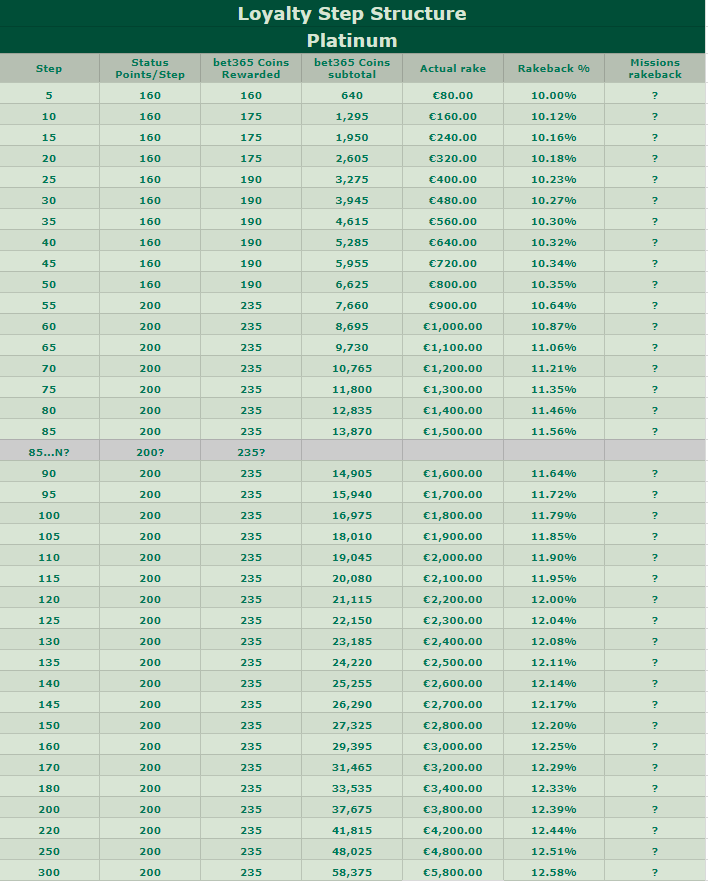
Task: Click the cell reading '200?'
Action: [150, 452]
